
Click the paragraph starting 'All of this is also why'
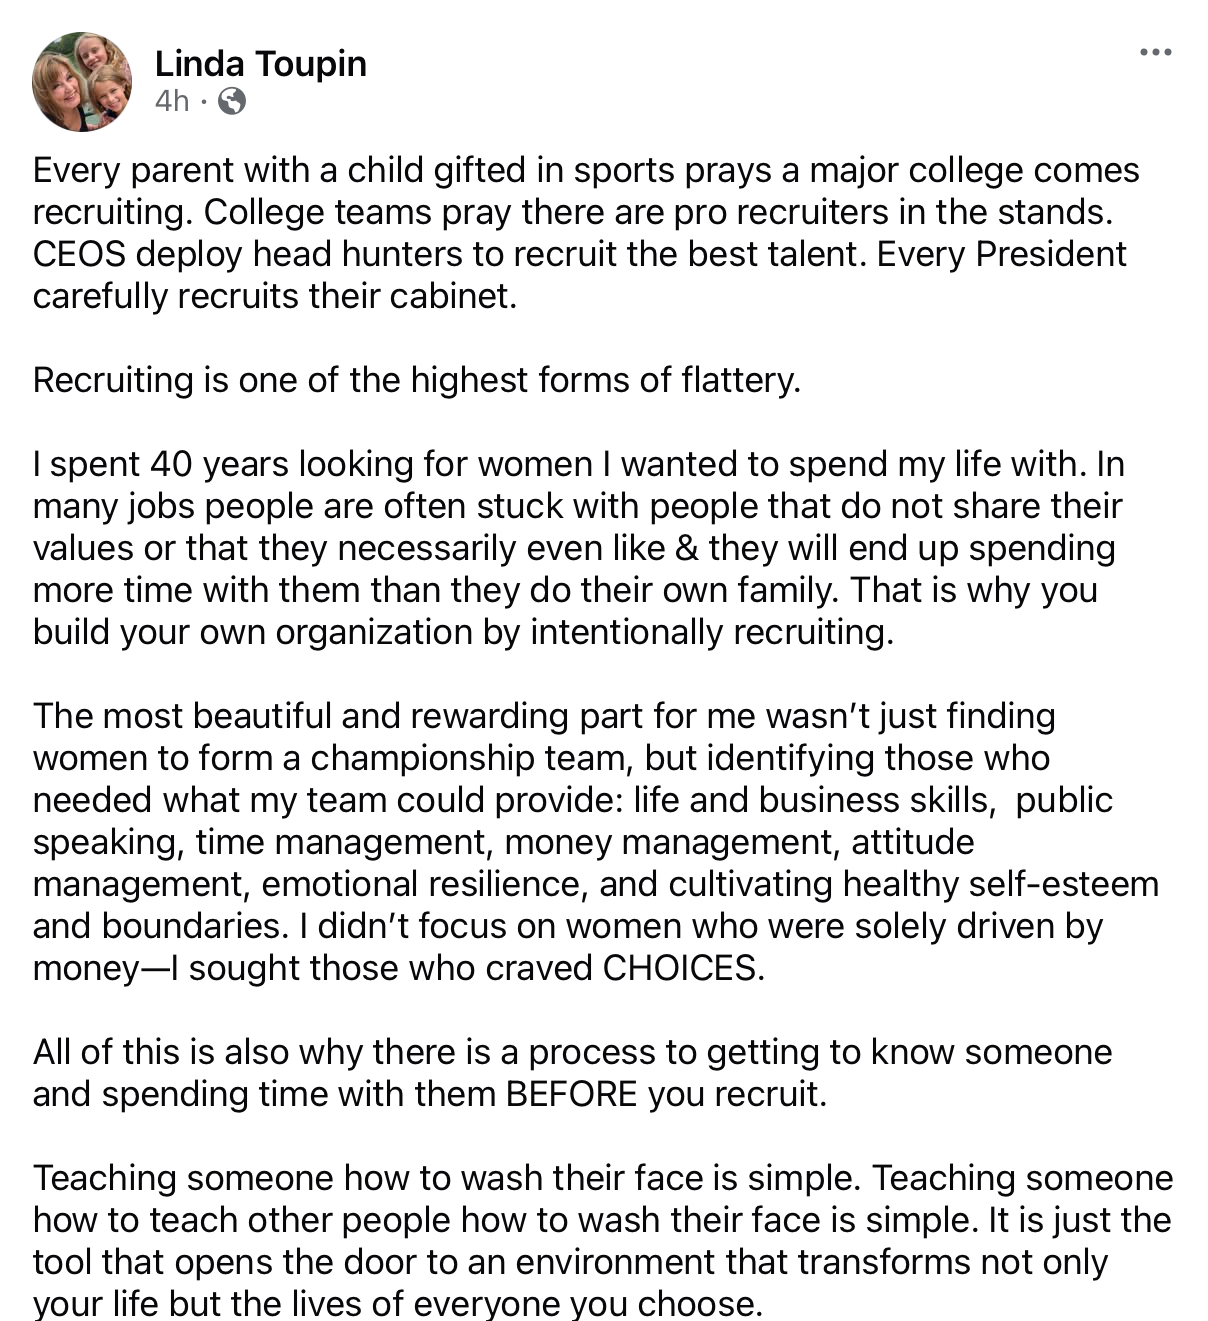point(572,1073)
